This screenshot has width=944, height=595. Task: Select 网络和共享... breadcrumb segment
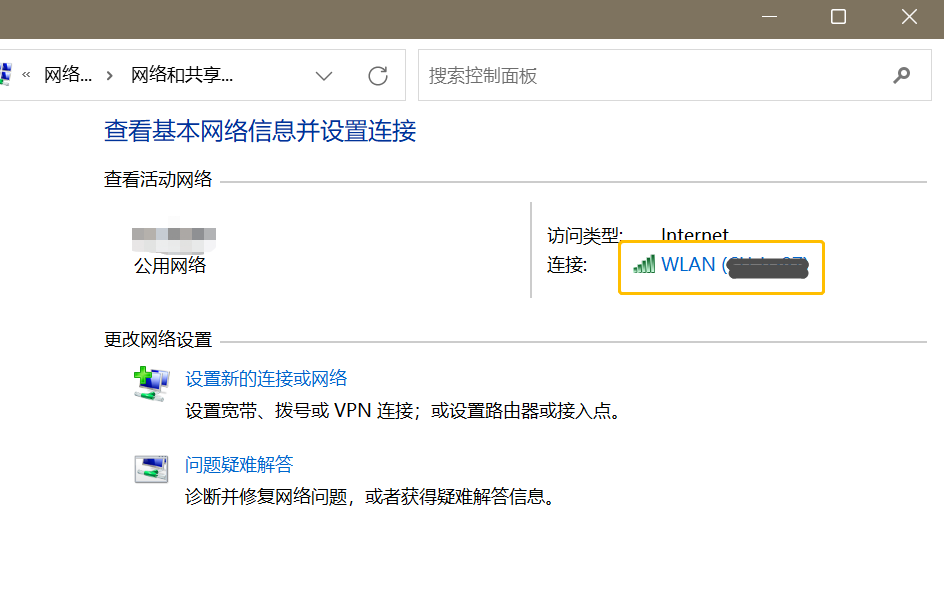182,75
